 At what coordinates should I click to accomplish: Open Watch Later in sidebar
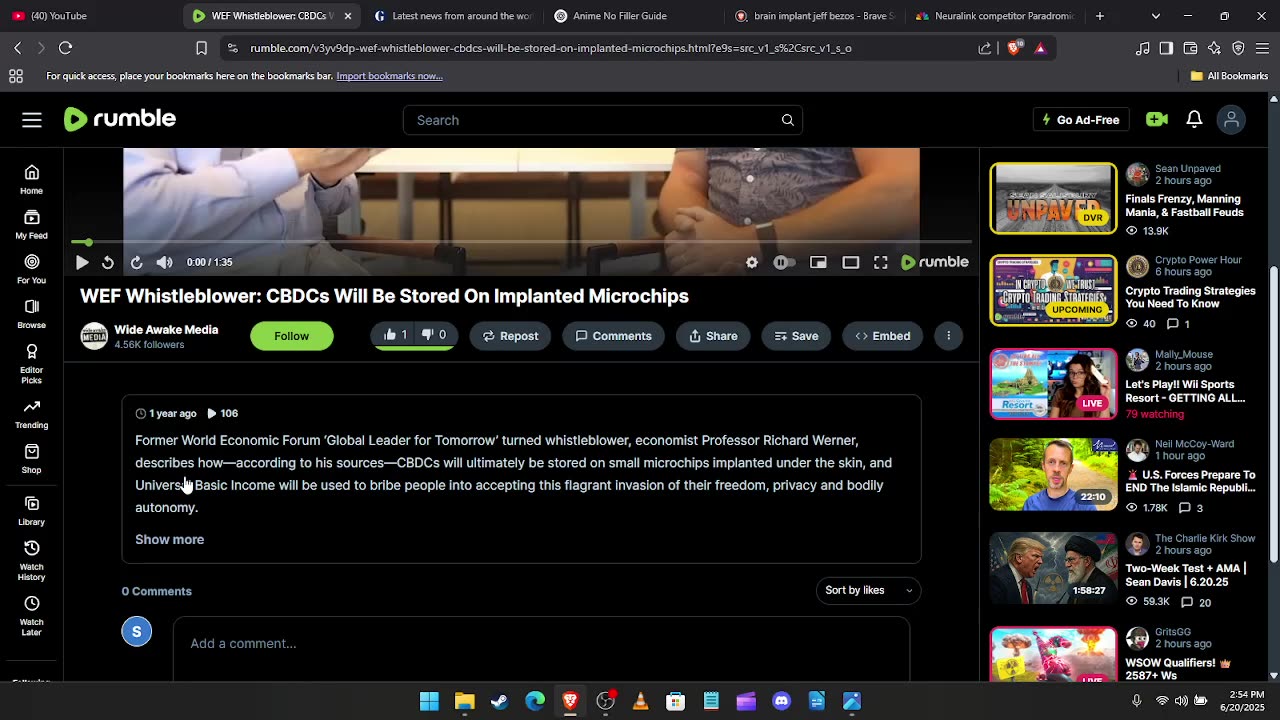click(x=32, y=615)
